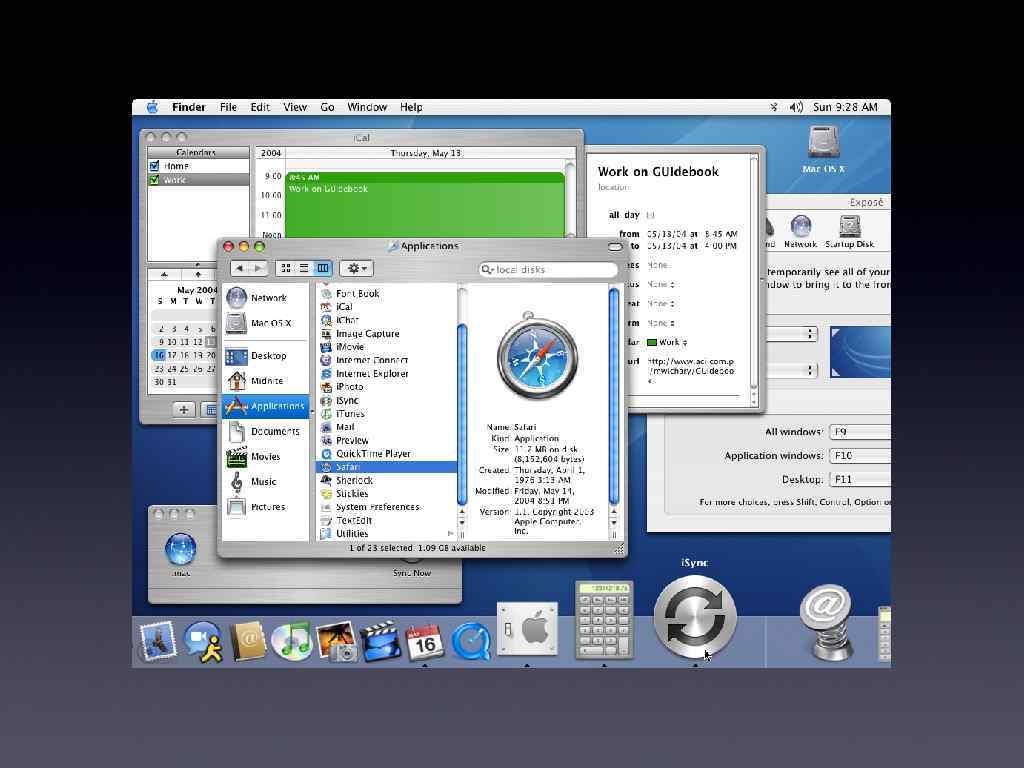Open Application windows F10 dropdown
This screenshot has width=1024, height=768.
pyautogui.click(x=859, y=455)
